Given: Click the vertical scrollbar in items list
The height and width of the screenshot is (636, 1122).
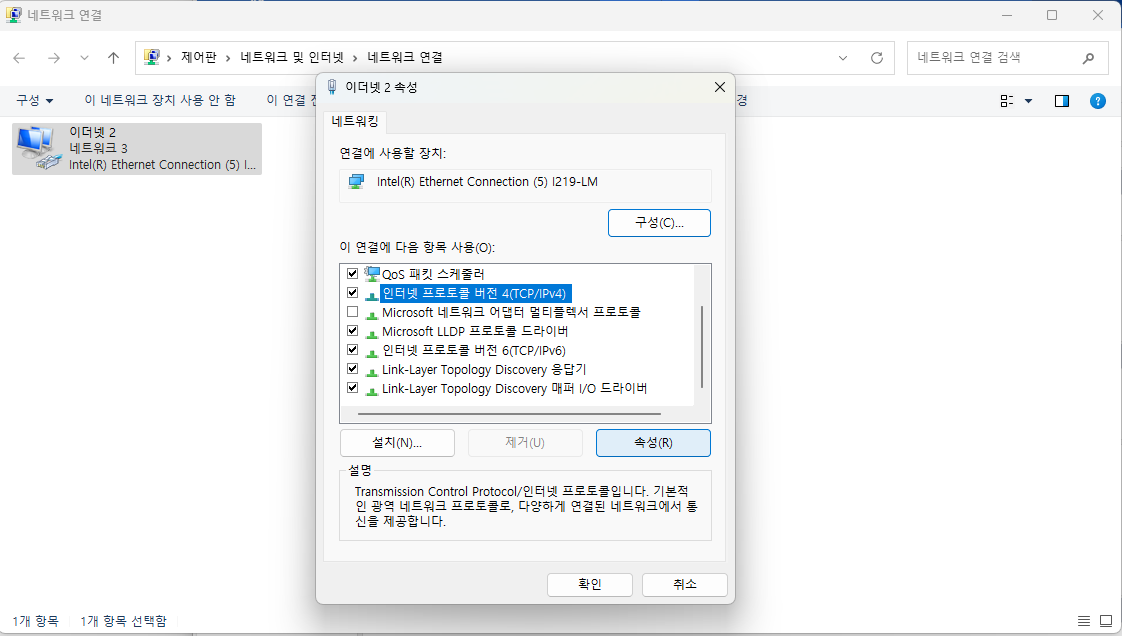Looking at the screenshot, I should (702, 346).
